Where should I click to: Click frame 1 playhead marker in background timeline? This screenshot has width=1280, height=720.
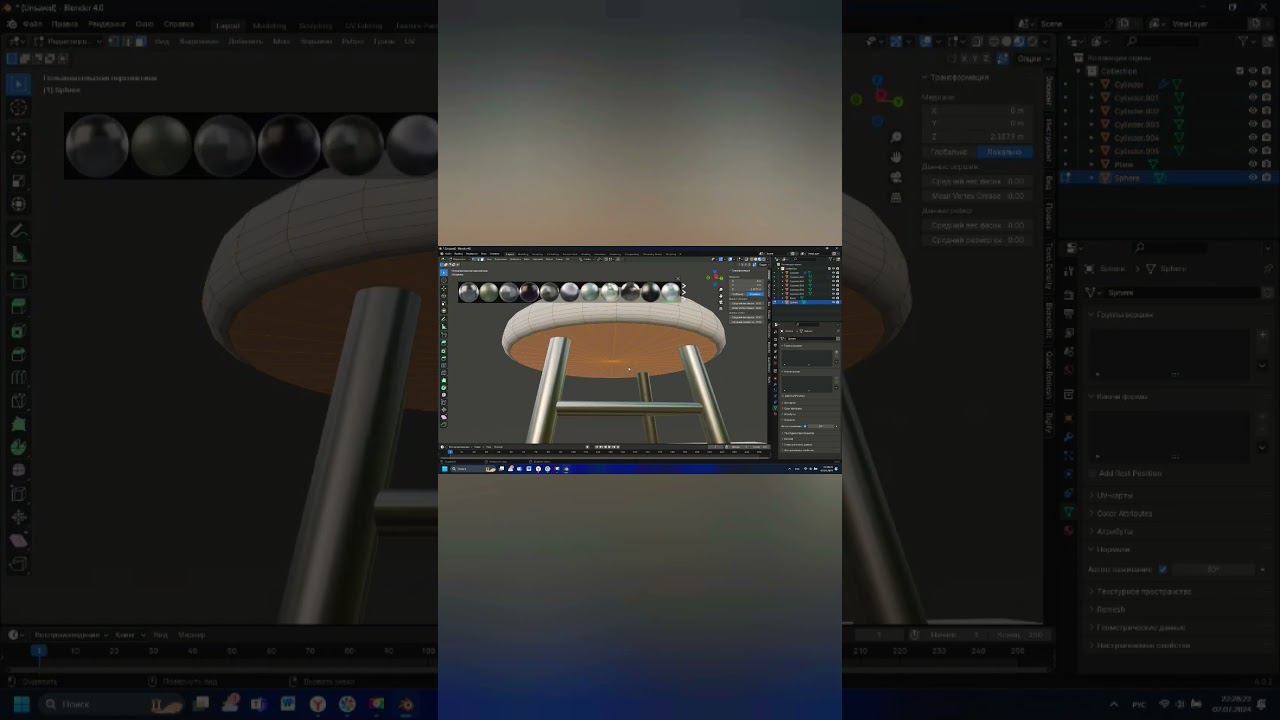click(x=37, y=650)
